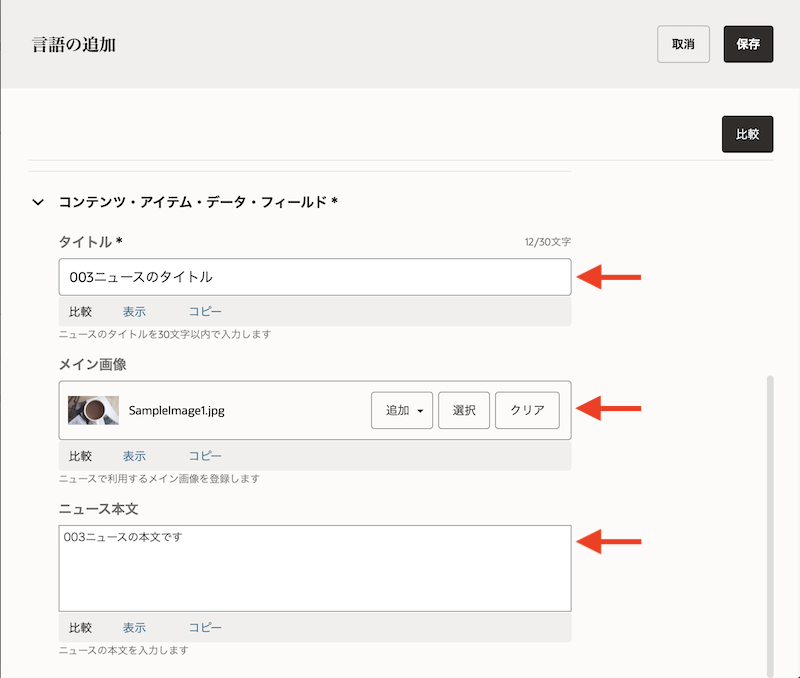Click コピー under the メイン画像 field
This screenshot has height=678, width=800.
point(205,456)
